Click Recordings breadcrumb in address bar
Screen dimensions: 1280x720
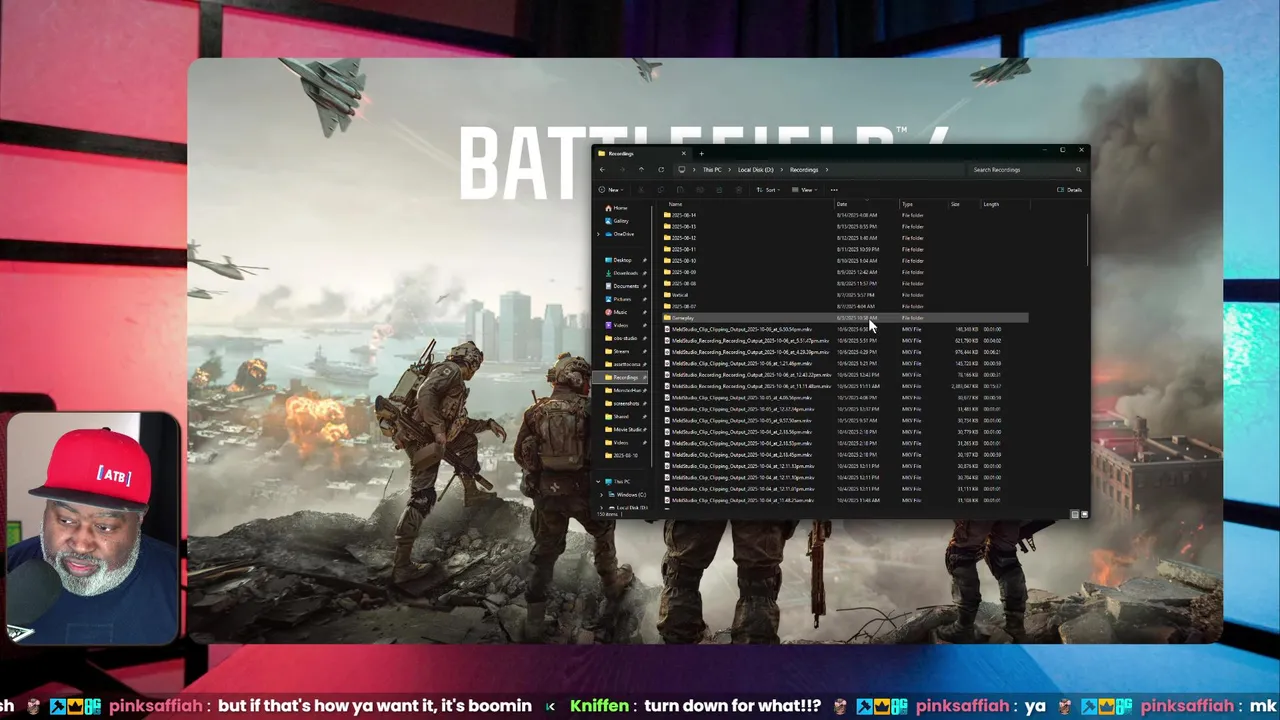coord(804,169)
